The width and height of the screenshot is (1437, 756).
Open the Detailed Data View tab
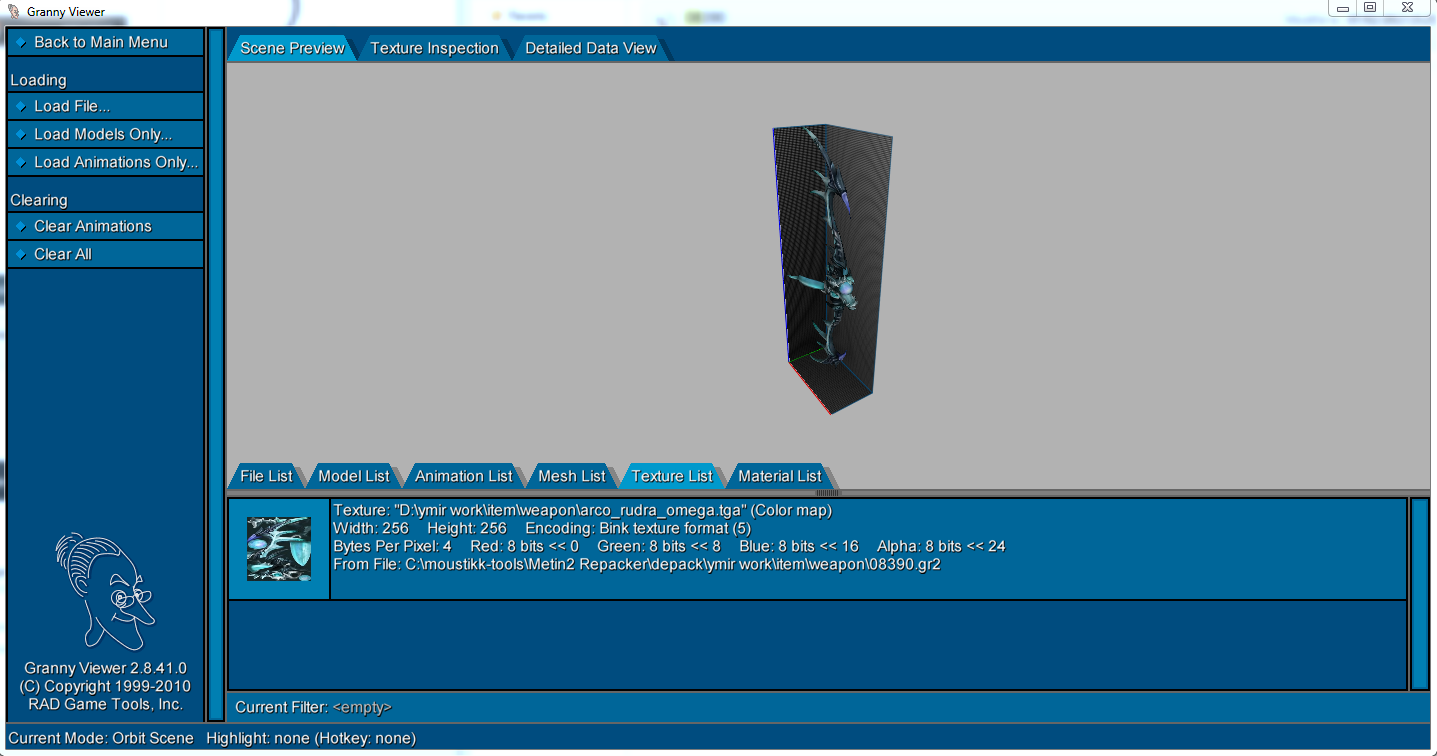point(591,48)
